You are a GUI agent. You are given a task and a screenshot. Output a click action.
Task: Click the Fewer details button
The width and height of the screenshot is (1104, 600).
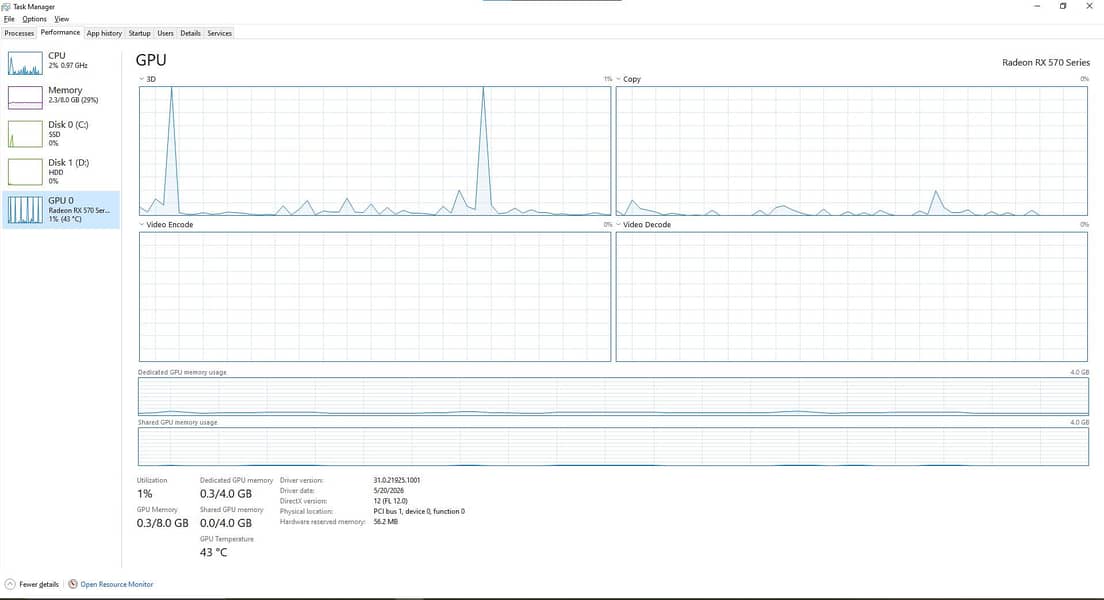(x=32, y=585)
